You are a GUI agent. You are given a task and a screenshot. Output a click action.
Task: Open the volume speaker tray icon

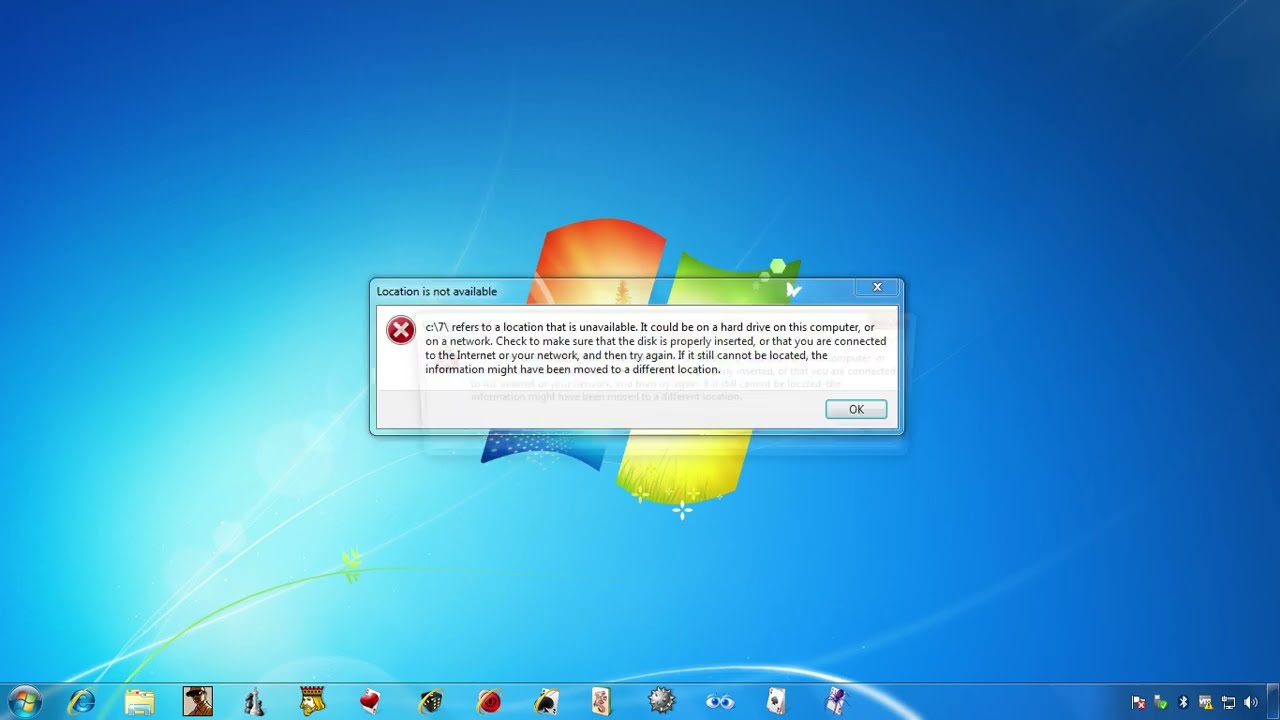[1251, 703]
